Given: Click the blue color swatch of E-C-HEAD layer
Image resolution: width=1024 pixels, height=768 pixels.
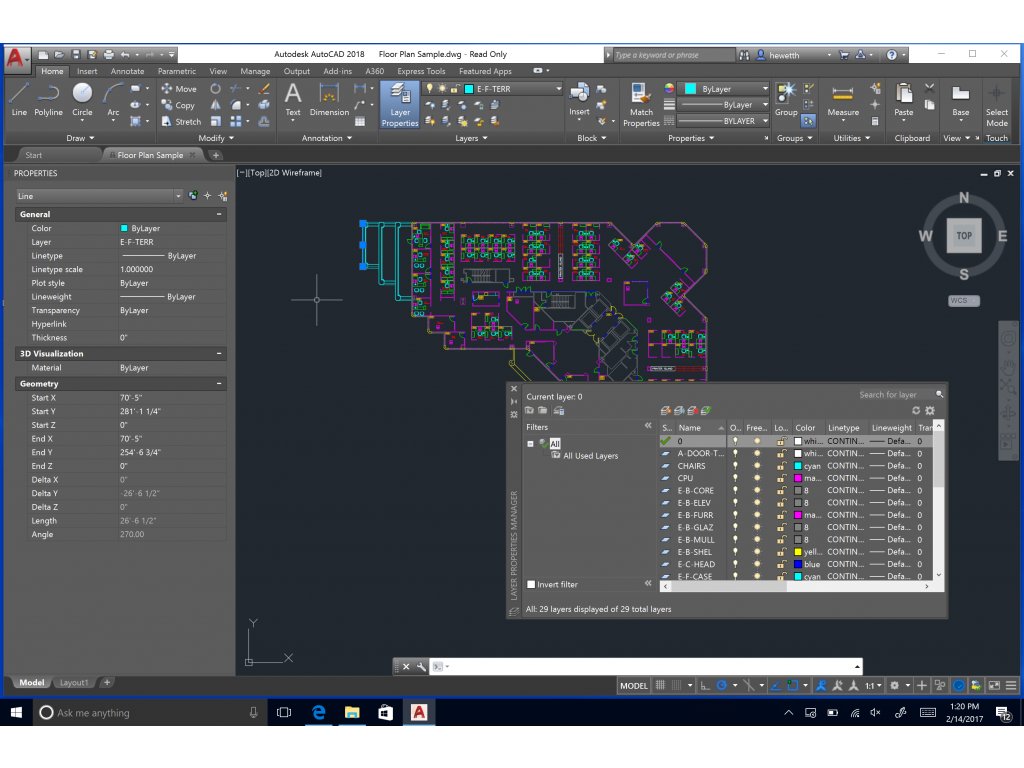Looking at the screenshot, I should point(797,565).
